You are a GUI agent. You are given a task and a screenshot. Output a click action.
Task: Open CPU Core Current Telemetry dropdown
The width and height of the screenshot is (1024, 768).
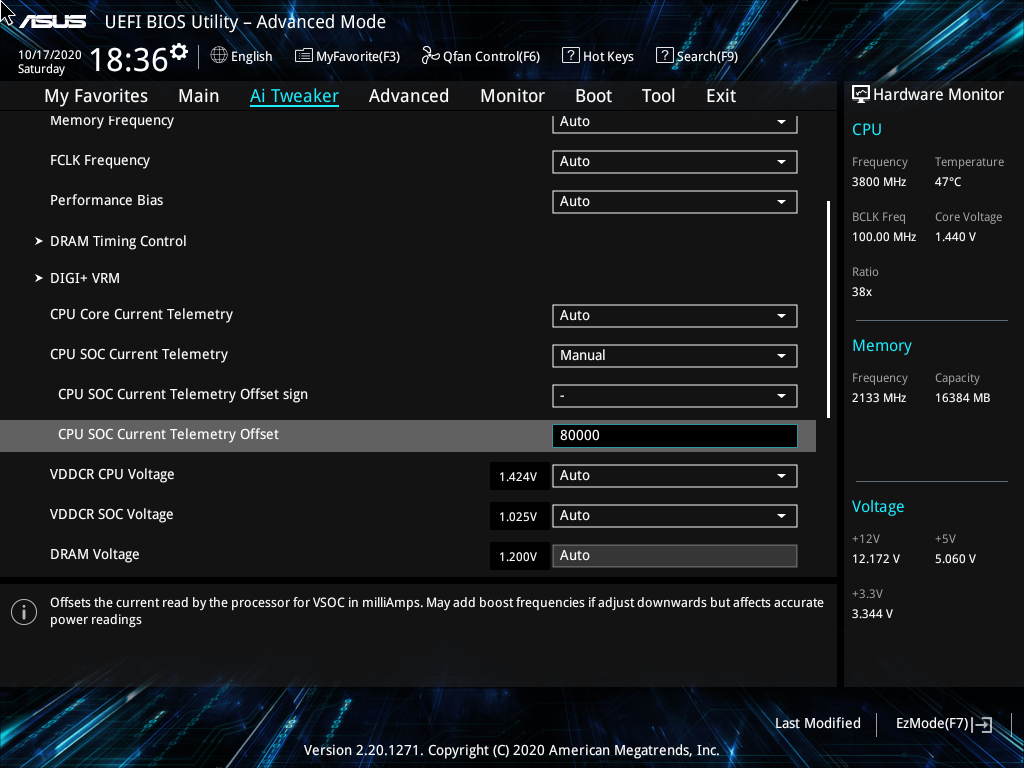coord(675,316)
